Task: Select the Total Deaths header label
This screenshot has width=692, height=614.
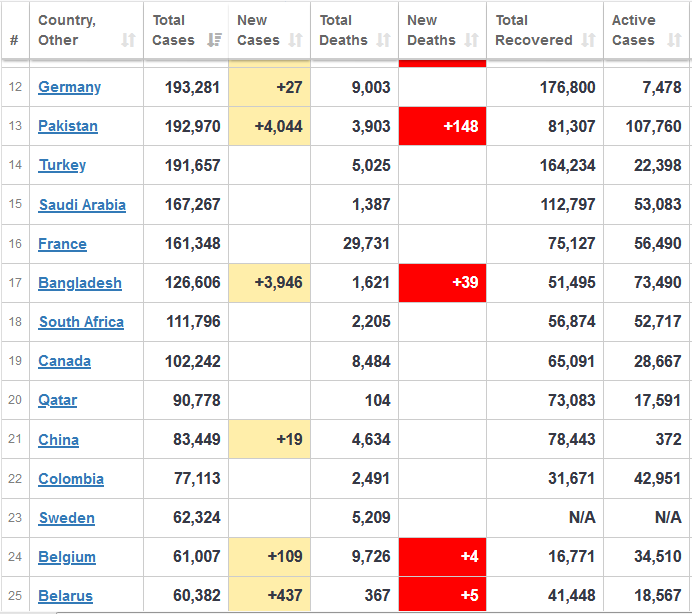Action: click(343, 30)
